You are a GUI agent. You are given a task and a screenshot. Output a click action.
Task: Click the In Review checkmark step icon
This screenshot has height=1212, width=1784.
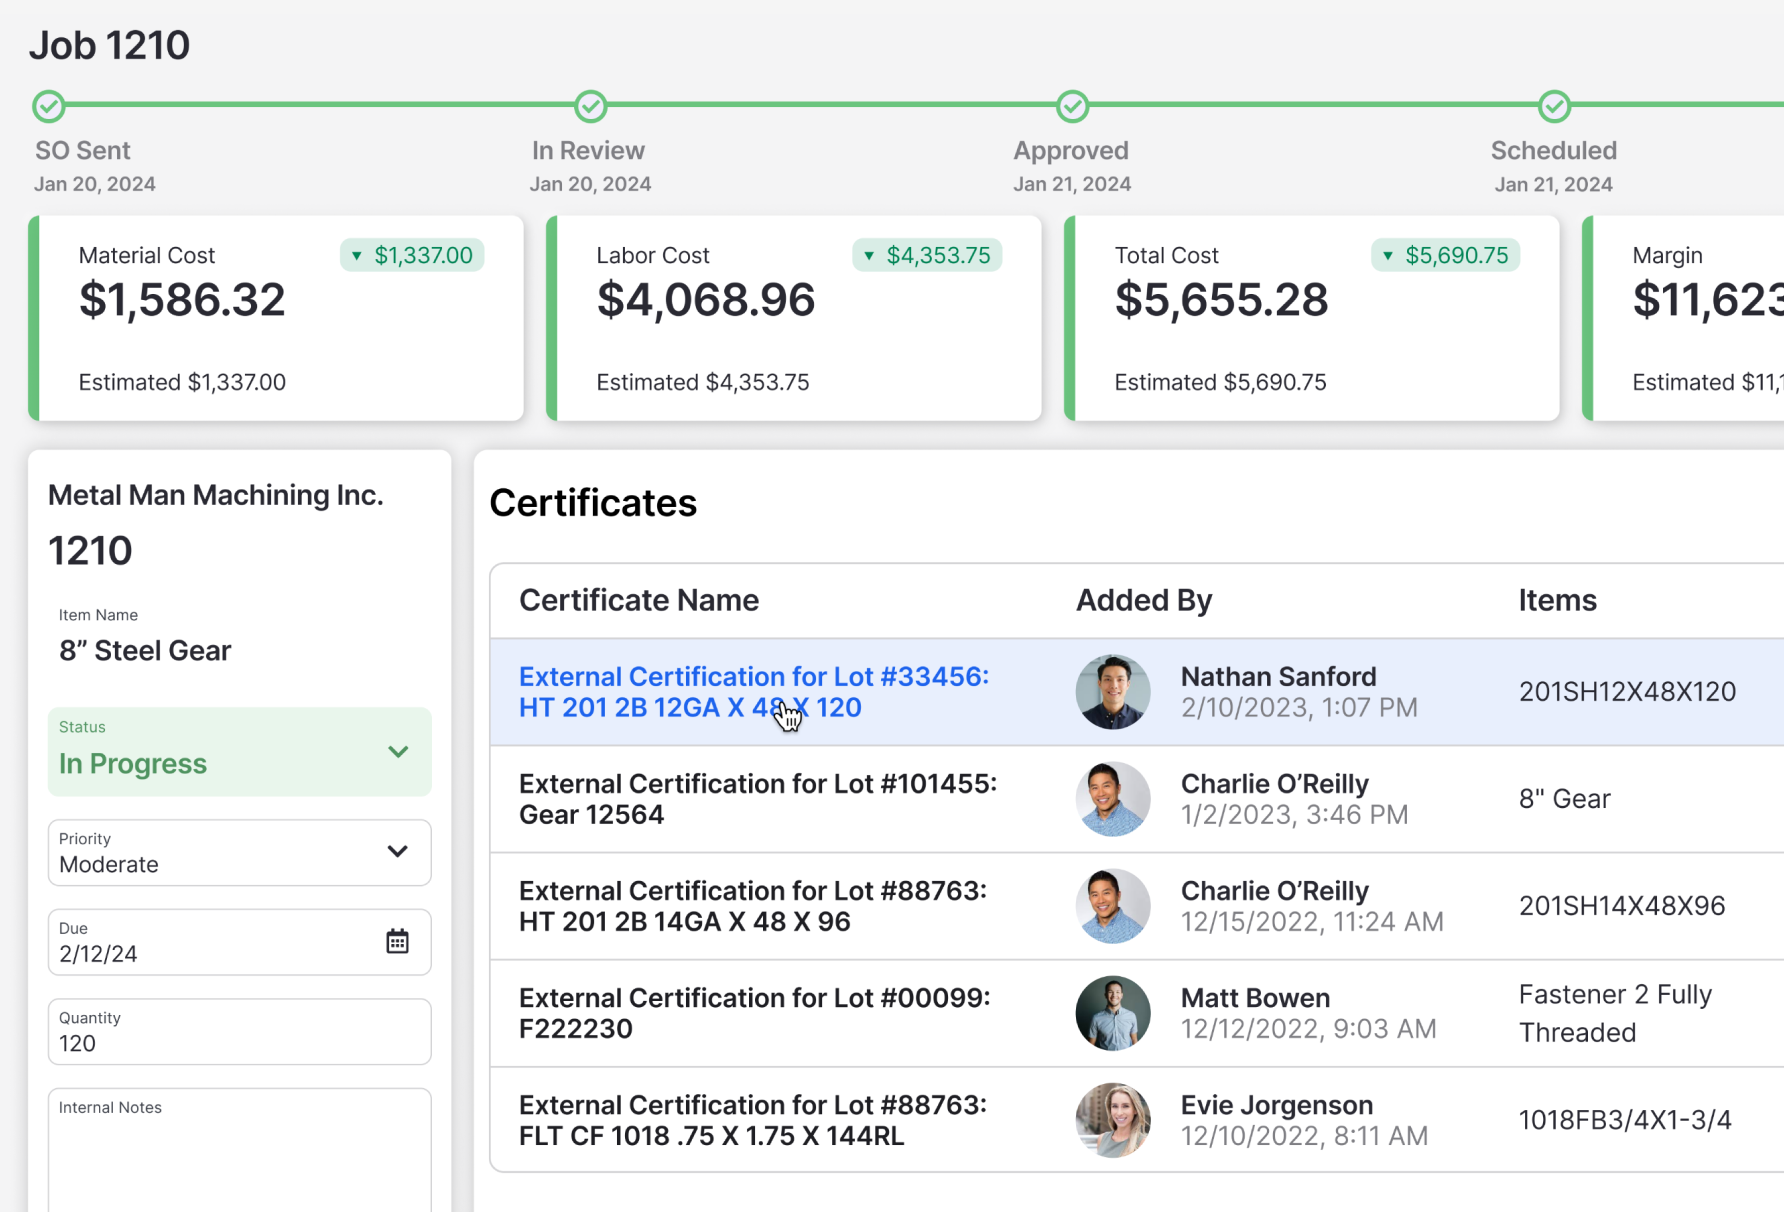click(591, 106)
